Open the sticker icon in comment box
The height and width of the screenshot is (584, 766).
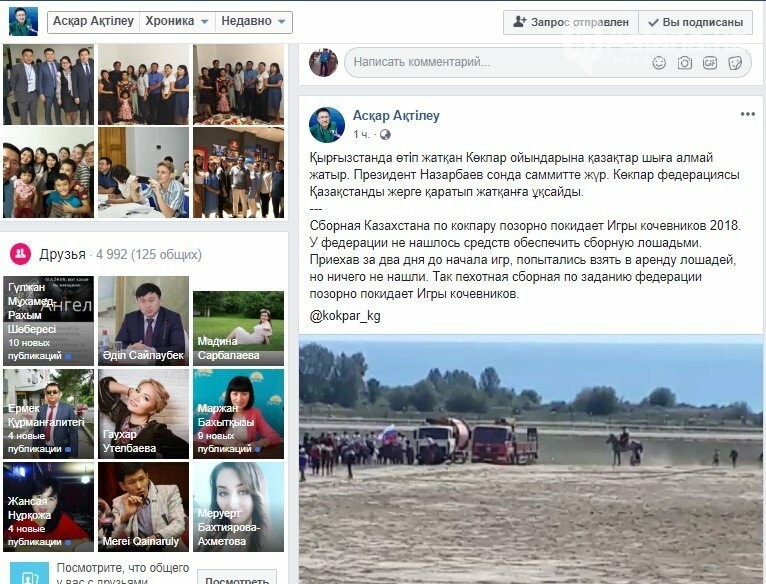[735, 63]
